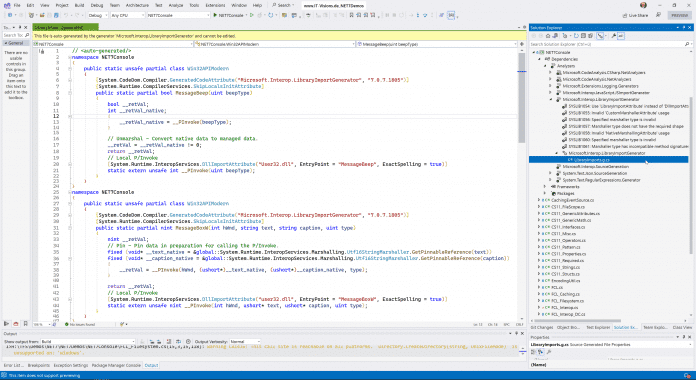696x380 pixels.
Task: Switch to the Test Explorer tab
Action: [598, 327]
